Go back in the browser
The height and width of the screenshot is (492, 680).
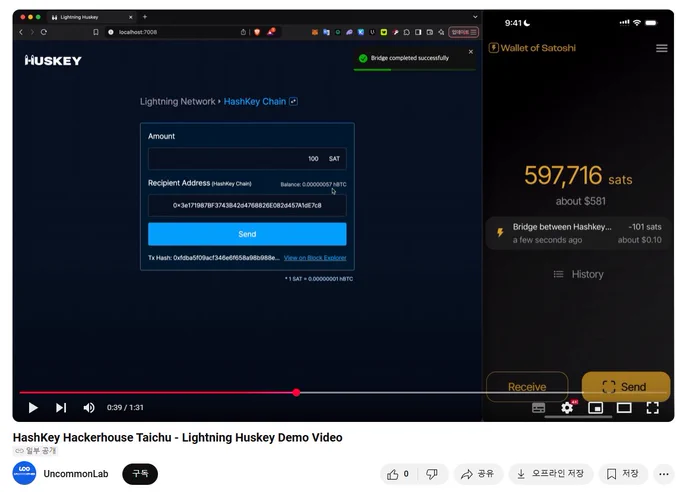tap(21, 32)
